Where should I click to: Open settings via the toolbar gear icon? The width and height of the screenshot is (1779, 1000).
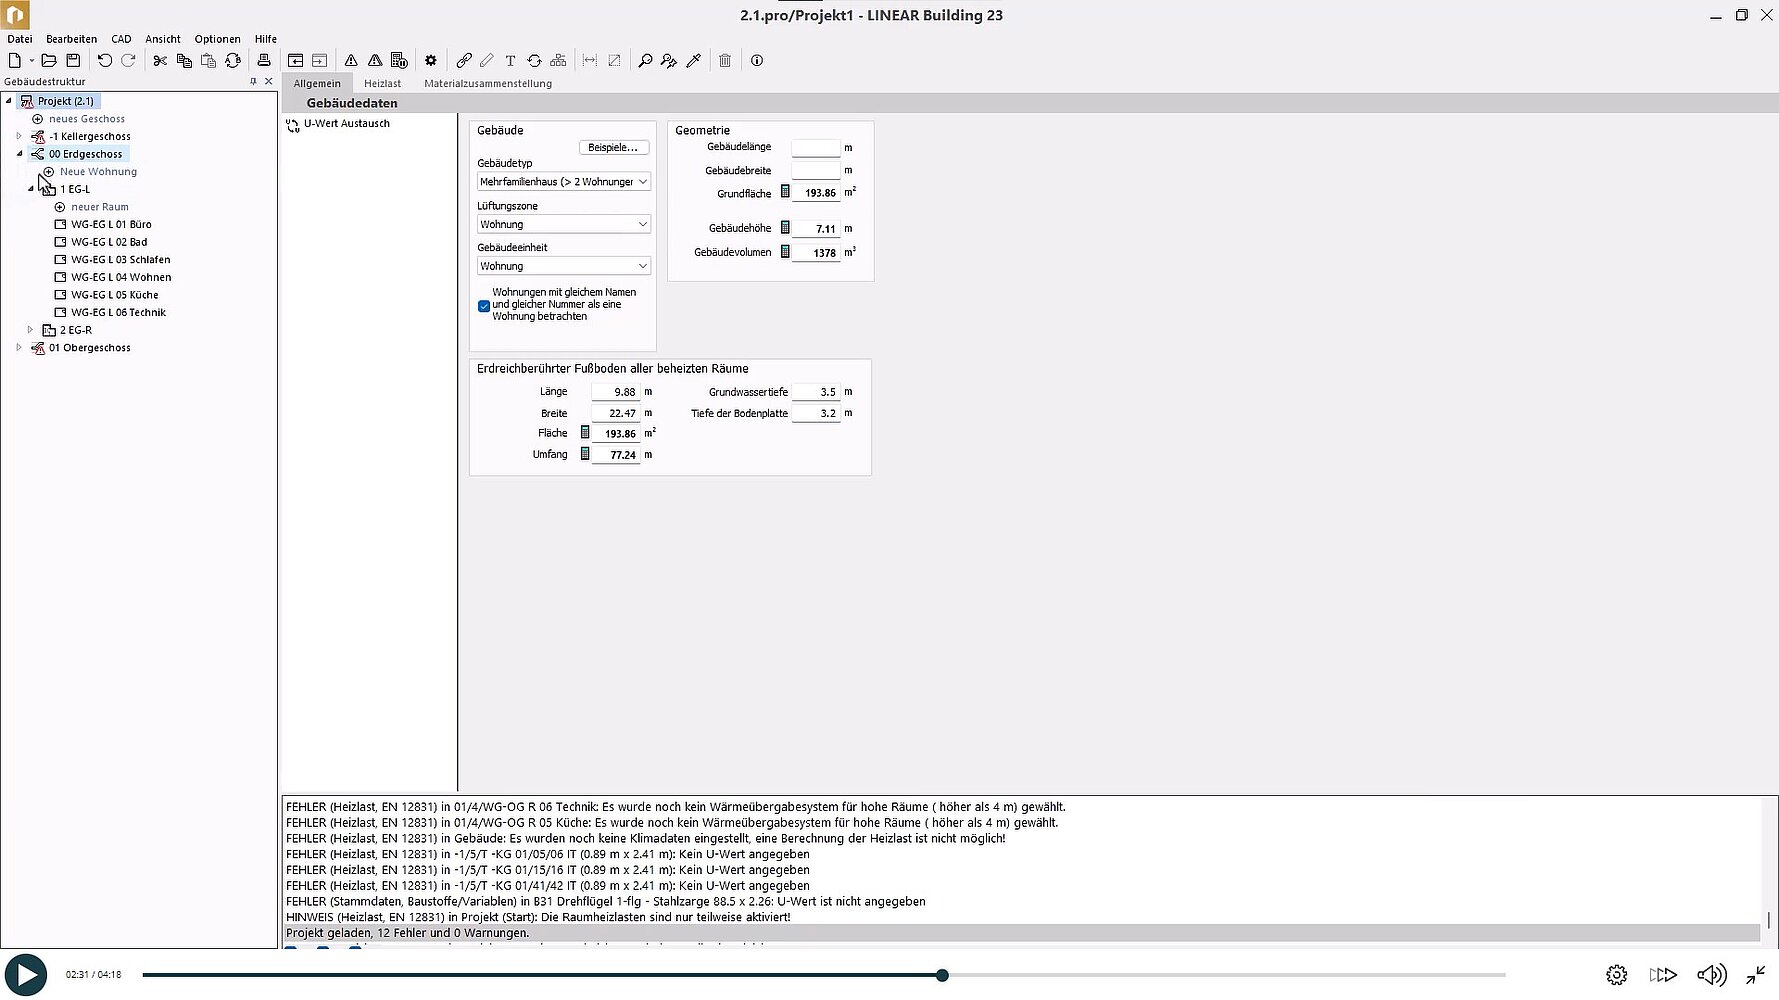tap(431, 61)
